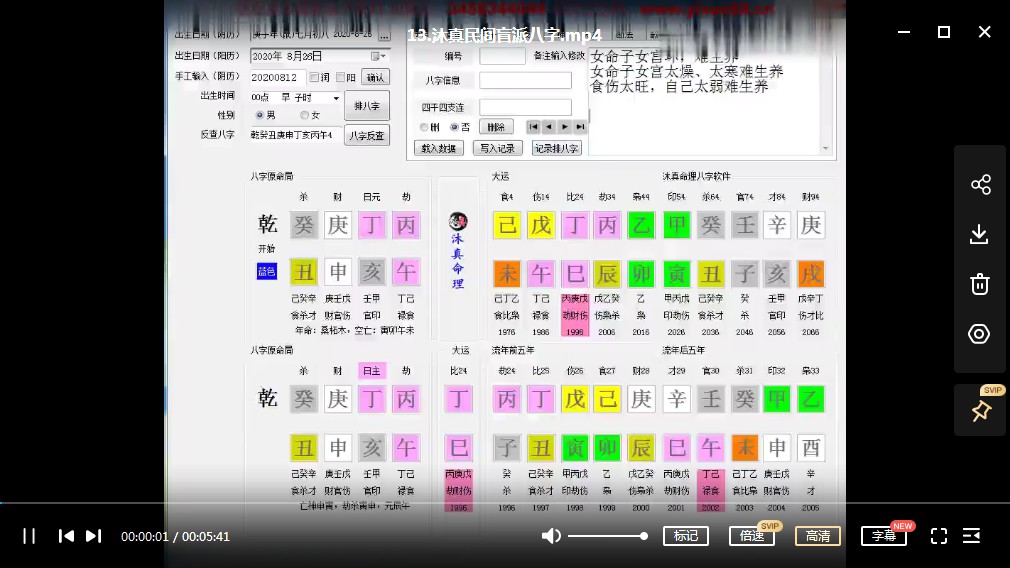The image size is (1010, 568).
Task: Click the 标记 button
Action: pyautogui.click(x=686, y=536)
